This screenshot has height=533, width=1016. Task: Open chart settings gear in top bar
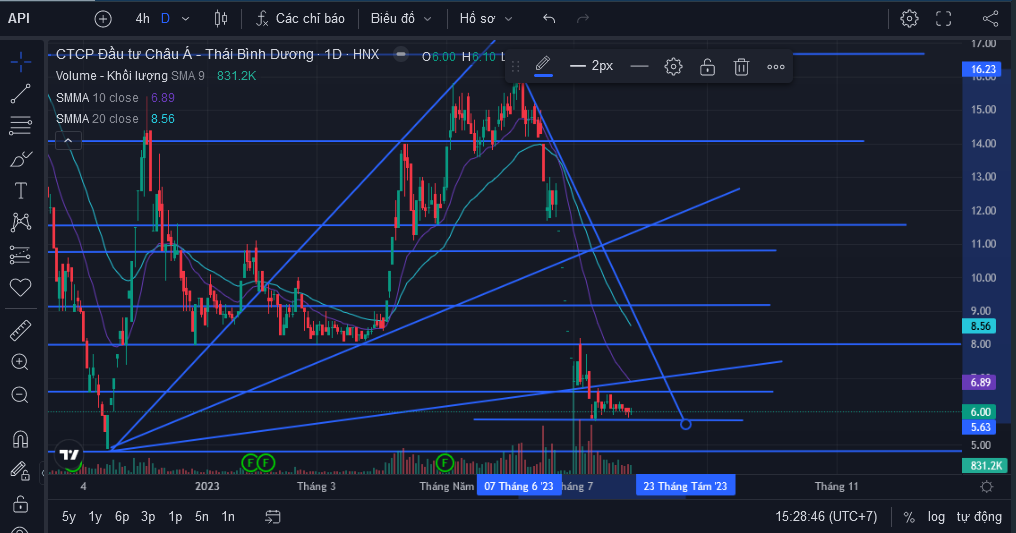coord(909,18)
